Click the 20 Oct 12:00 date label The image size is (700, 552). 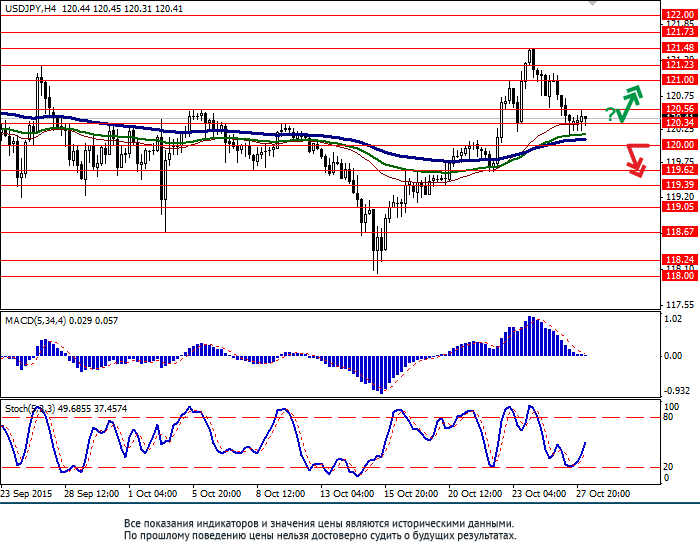pyautogui.click(x=475, y=494)
